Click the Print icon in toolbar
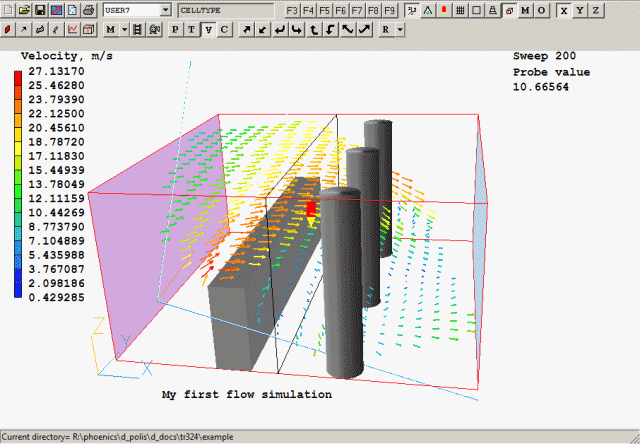Image resolution: width=640 pixels, height=444 pixels. pyautogui.click(x=88, y=10)
